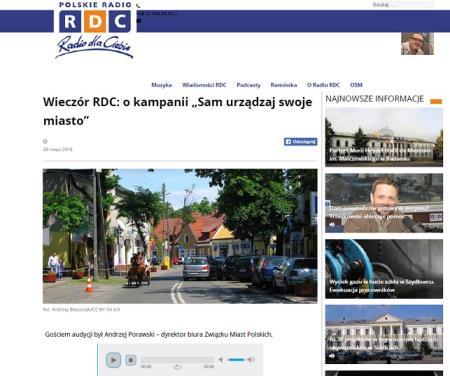
Task: Click the photo credit caption under the image
Action: [x=81, y=309]
